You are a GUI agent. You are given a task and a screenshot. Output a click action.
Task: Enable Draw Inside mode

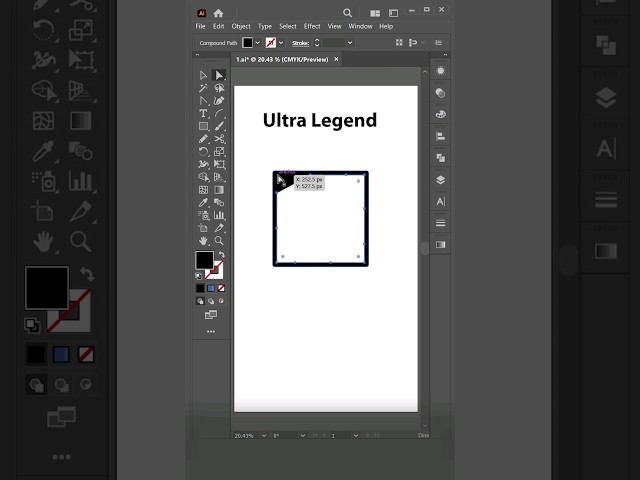point(221,301)
